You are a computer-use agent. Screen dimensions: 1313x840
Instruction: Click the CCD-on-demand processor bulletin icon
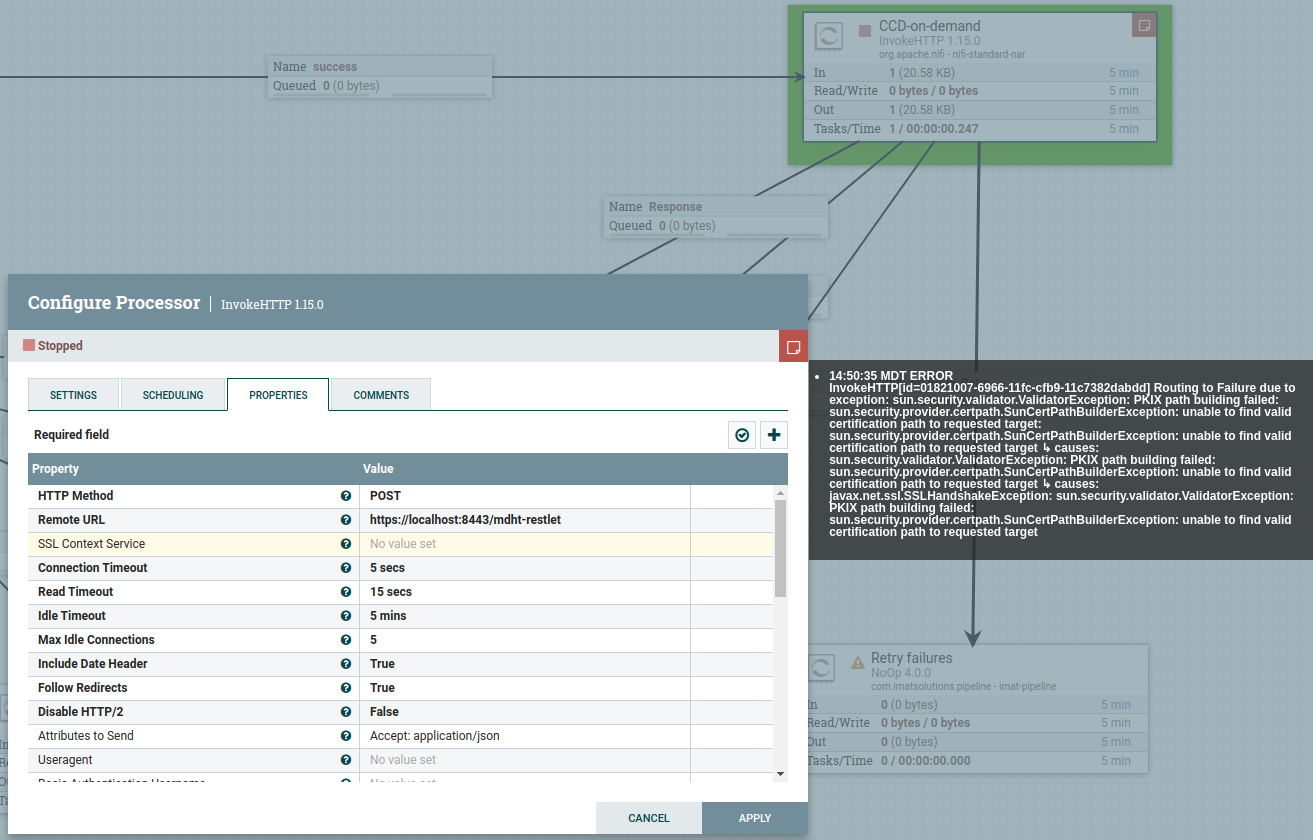coord(1144,25)
